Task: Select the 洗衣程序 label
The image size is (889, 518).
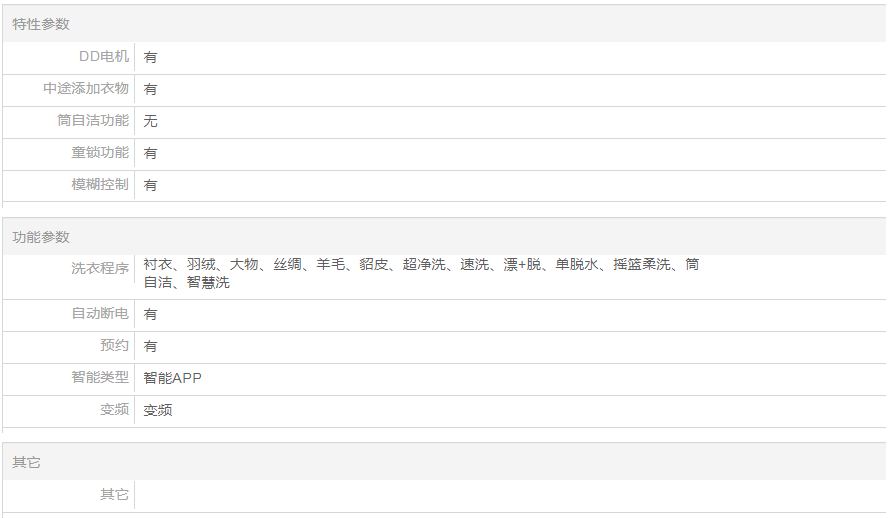Action: point(100,269)
